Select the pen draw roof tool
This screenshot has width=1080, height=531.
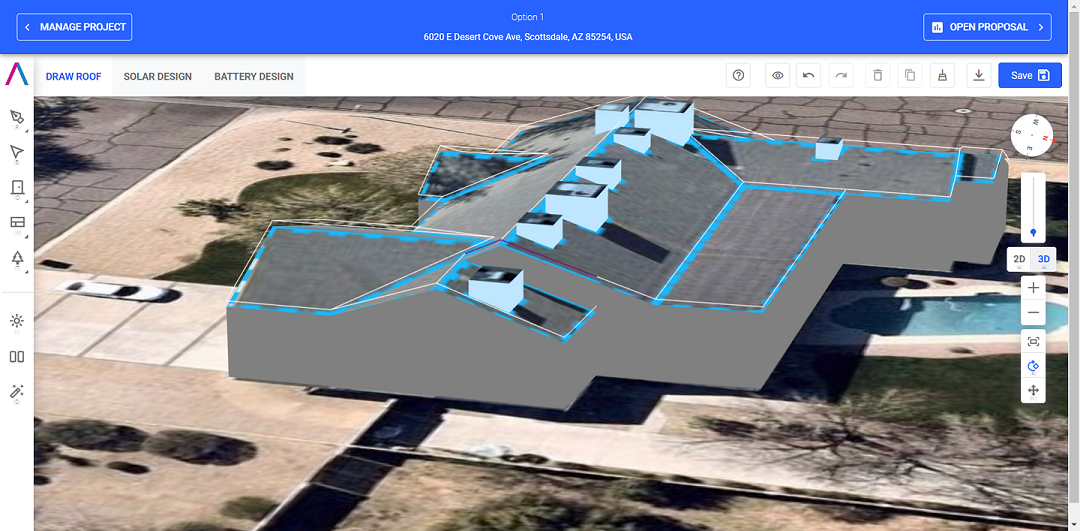coord(16,117)
